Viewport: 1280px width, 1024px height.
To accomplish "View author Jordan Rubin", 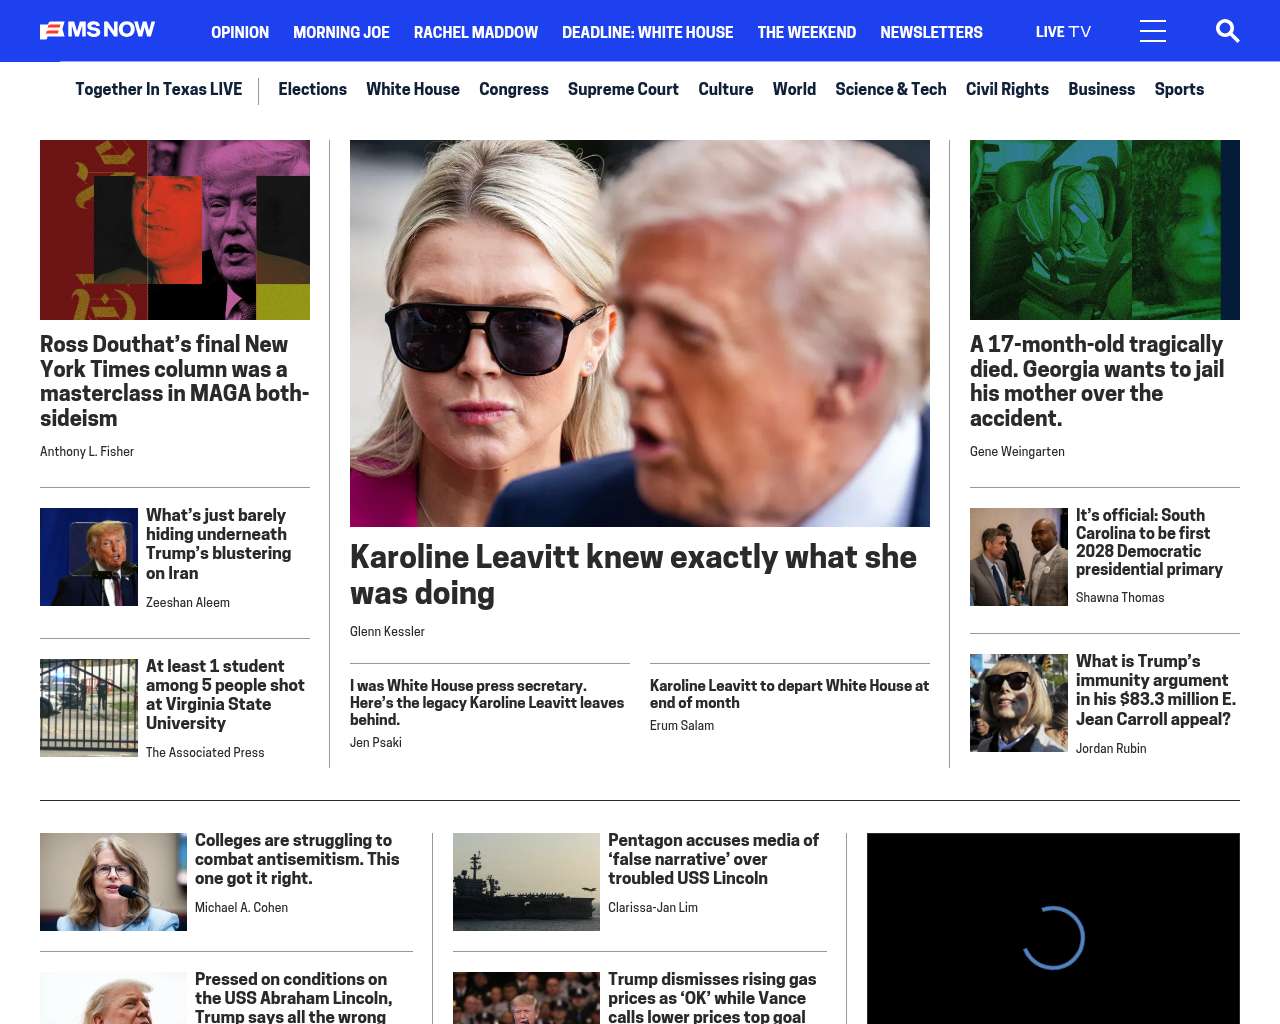I will 1111,749.
